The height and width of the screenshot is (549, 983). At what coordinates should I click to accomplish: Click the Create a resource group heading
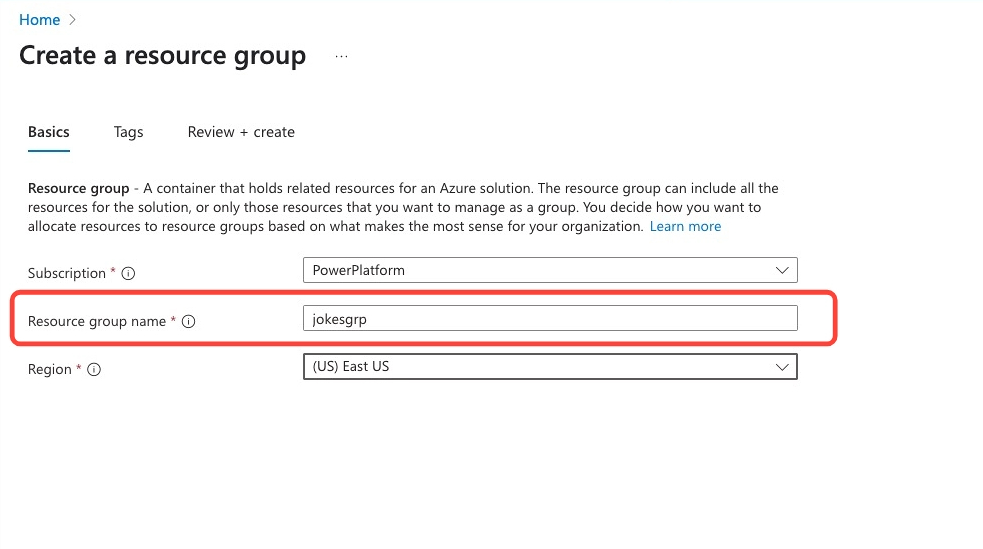click(162, 55)
